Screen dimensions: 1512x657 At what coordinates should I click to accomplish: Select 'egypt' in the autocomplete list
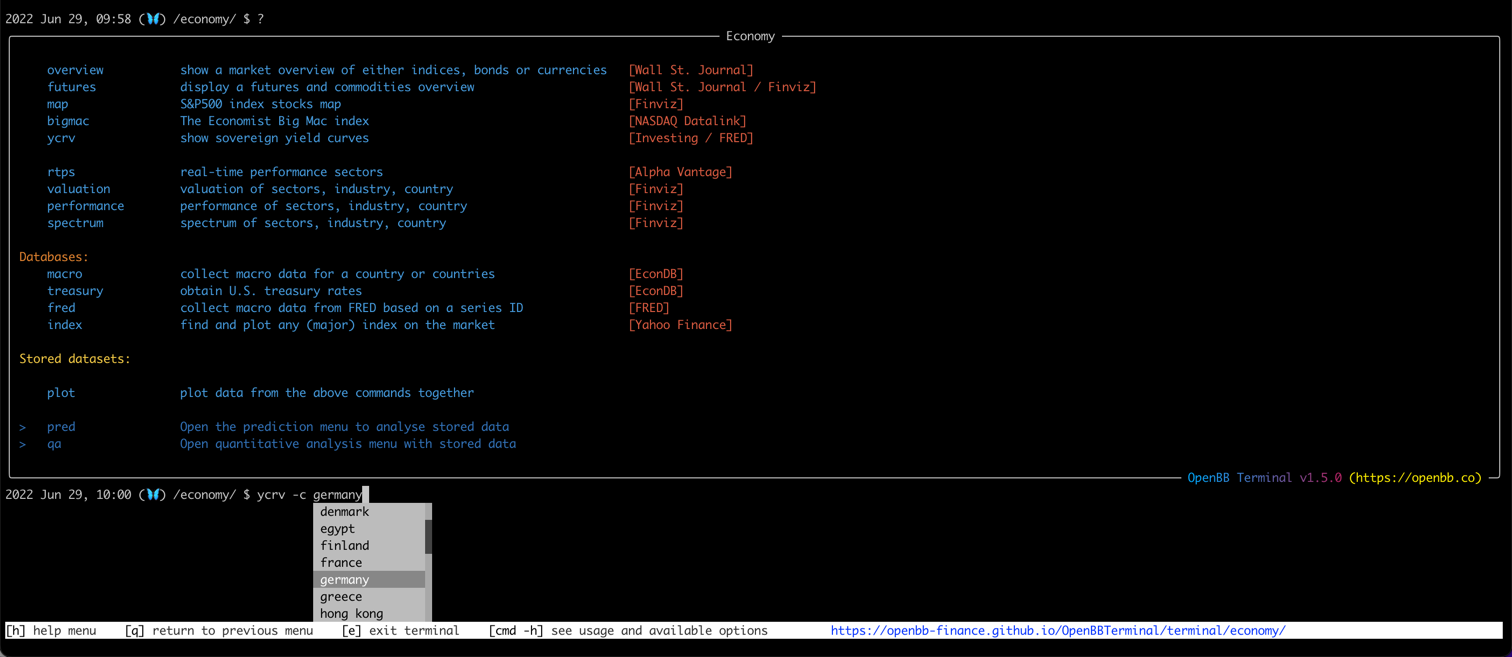point(370,529)
